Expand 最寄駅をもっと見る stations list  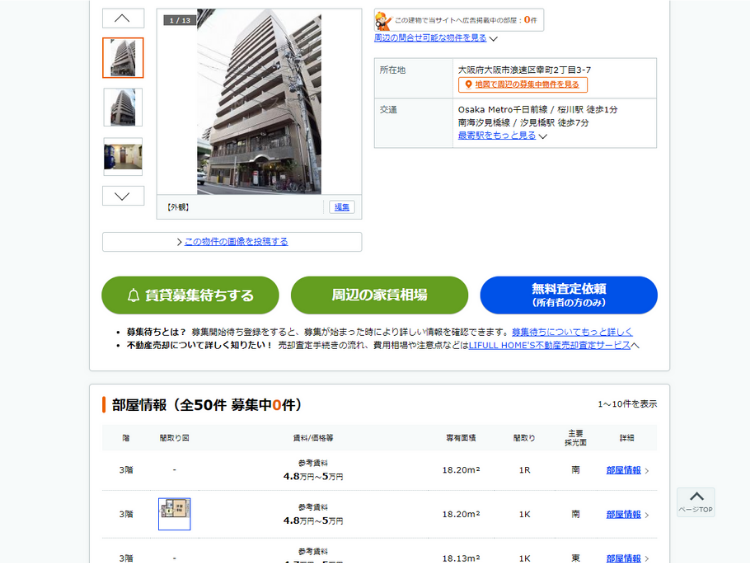tap(502, 135)
